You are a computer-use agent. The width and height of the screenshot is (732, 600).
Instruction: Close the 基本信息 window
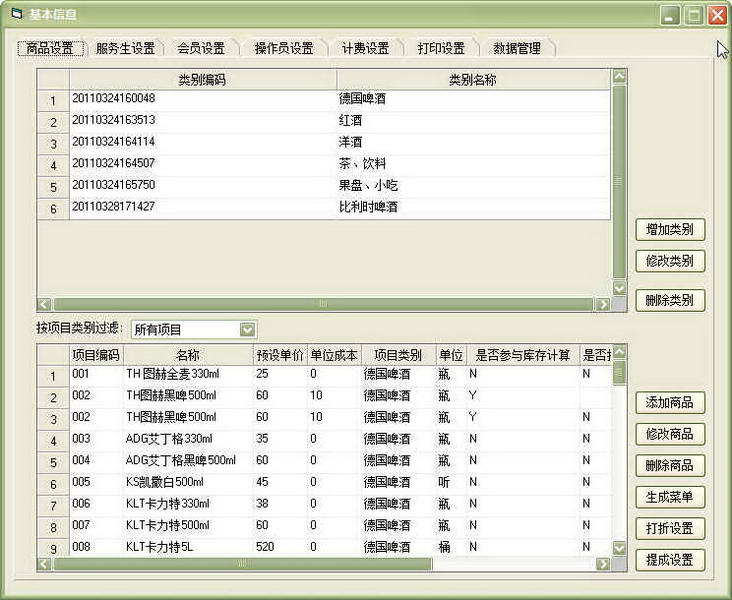point(717,15)
